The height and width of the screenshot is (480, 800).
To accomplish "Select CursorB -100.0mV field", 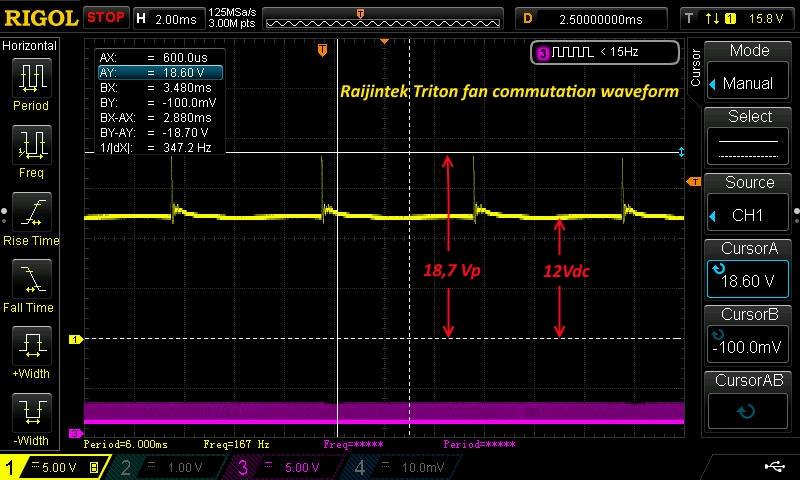I will (x=747, y=345).
